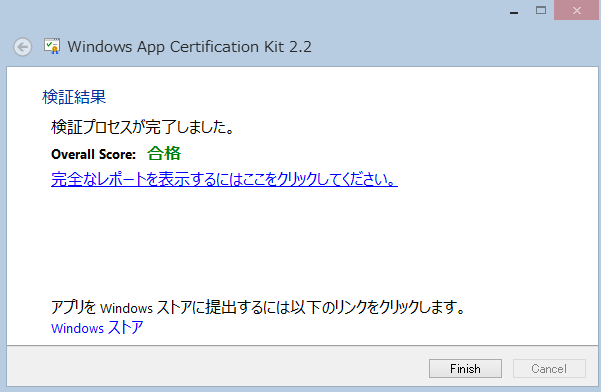Click the 2.2 version number in the title
The width and height of the screenshot is (601, 392).
pos(300,47)
